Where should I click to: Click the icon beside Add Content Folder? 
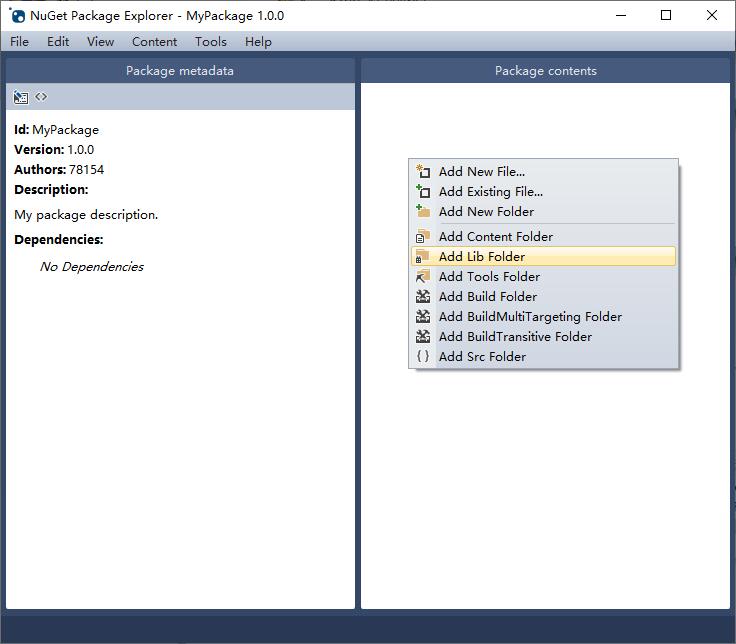pos(423,236)
